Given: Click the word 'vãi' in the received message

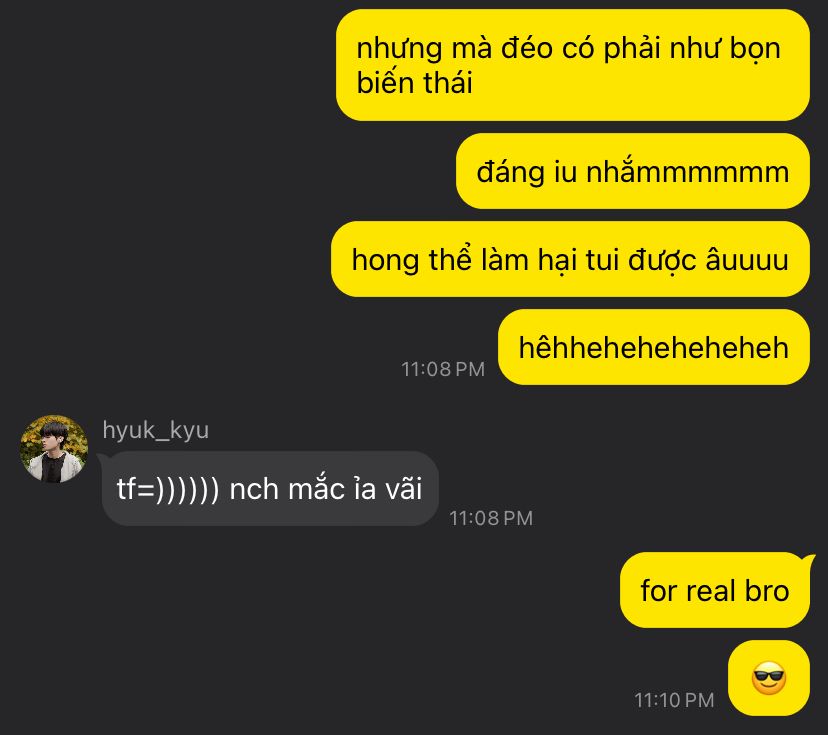Looking at the screenshot, I should (x=403, y=488).
